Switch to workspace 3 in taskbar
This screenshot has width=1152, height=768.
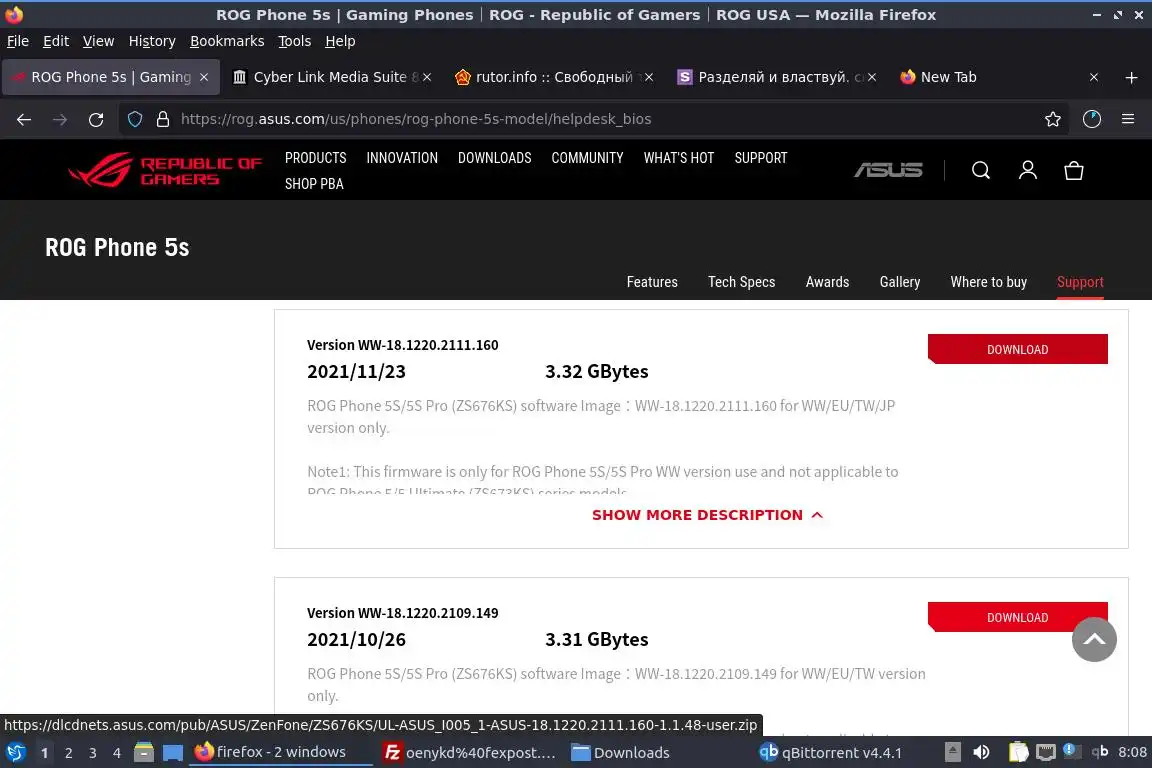[93, 753]
